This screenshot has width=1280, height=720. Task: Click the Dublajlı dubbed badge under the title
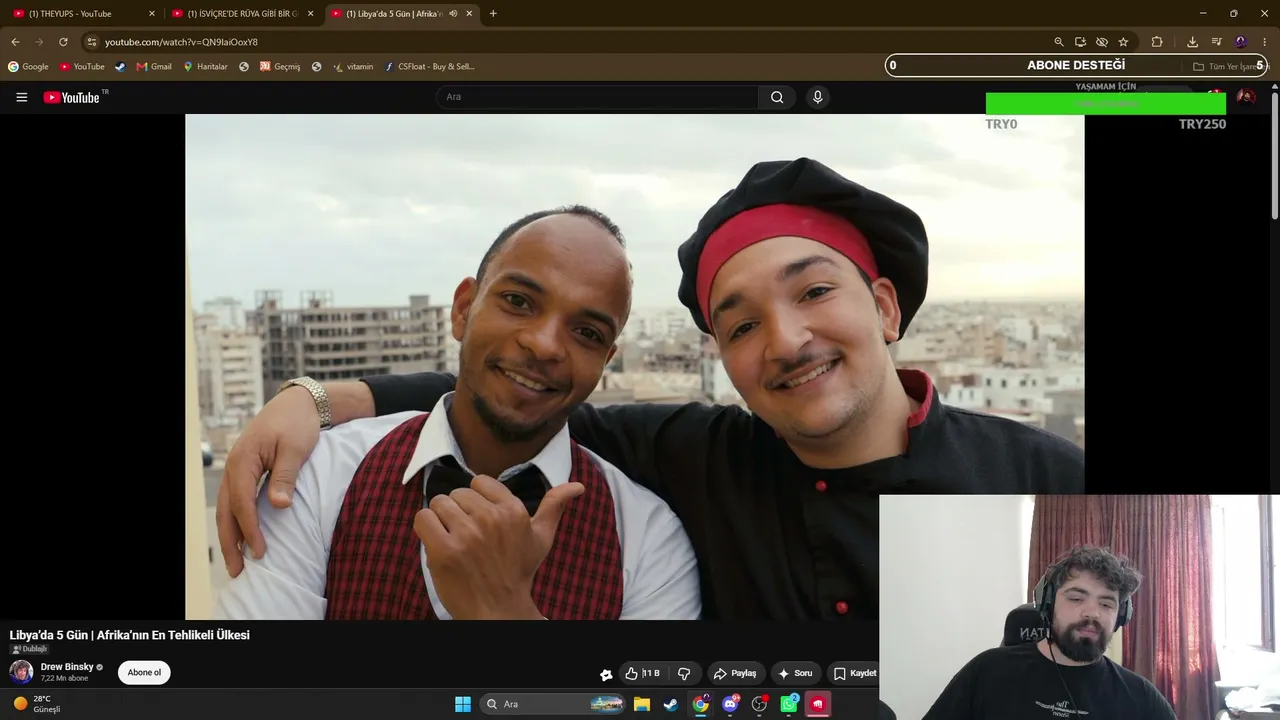(29, 649)
